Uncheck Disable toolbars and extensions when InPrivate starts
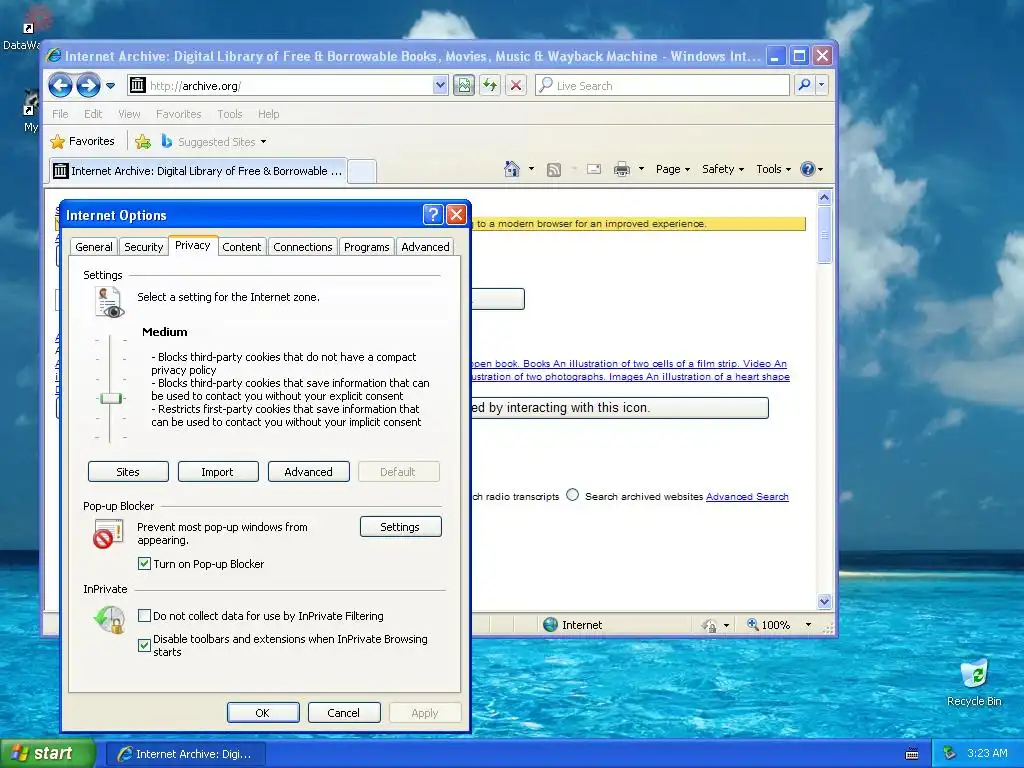 click(x=144, y=645)
